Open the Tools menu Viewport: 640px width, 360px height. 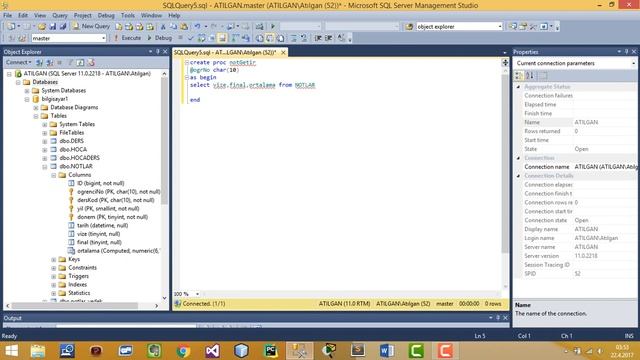tap(127, 15)
